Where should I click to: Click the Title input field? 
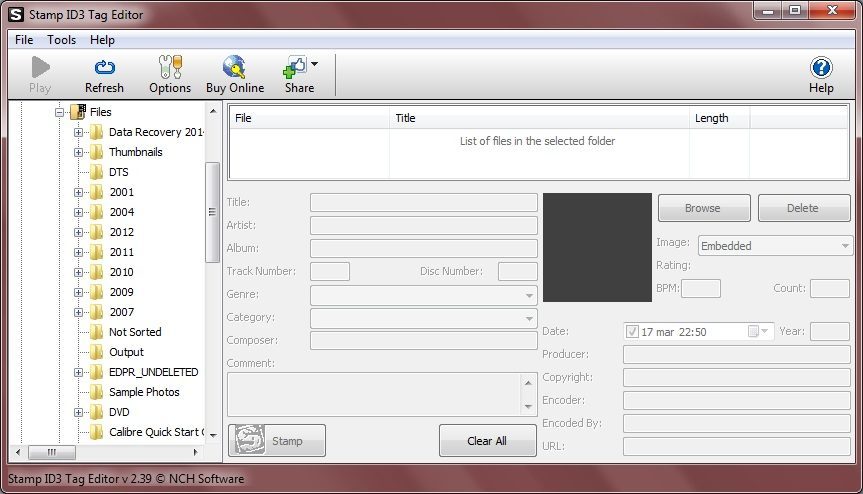(424, 202)
